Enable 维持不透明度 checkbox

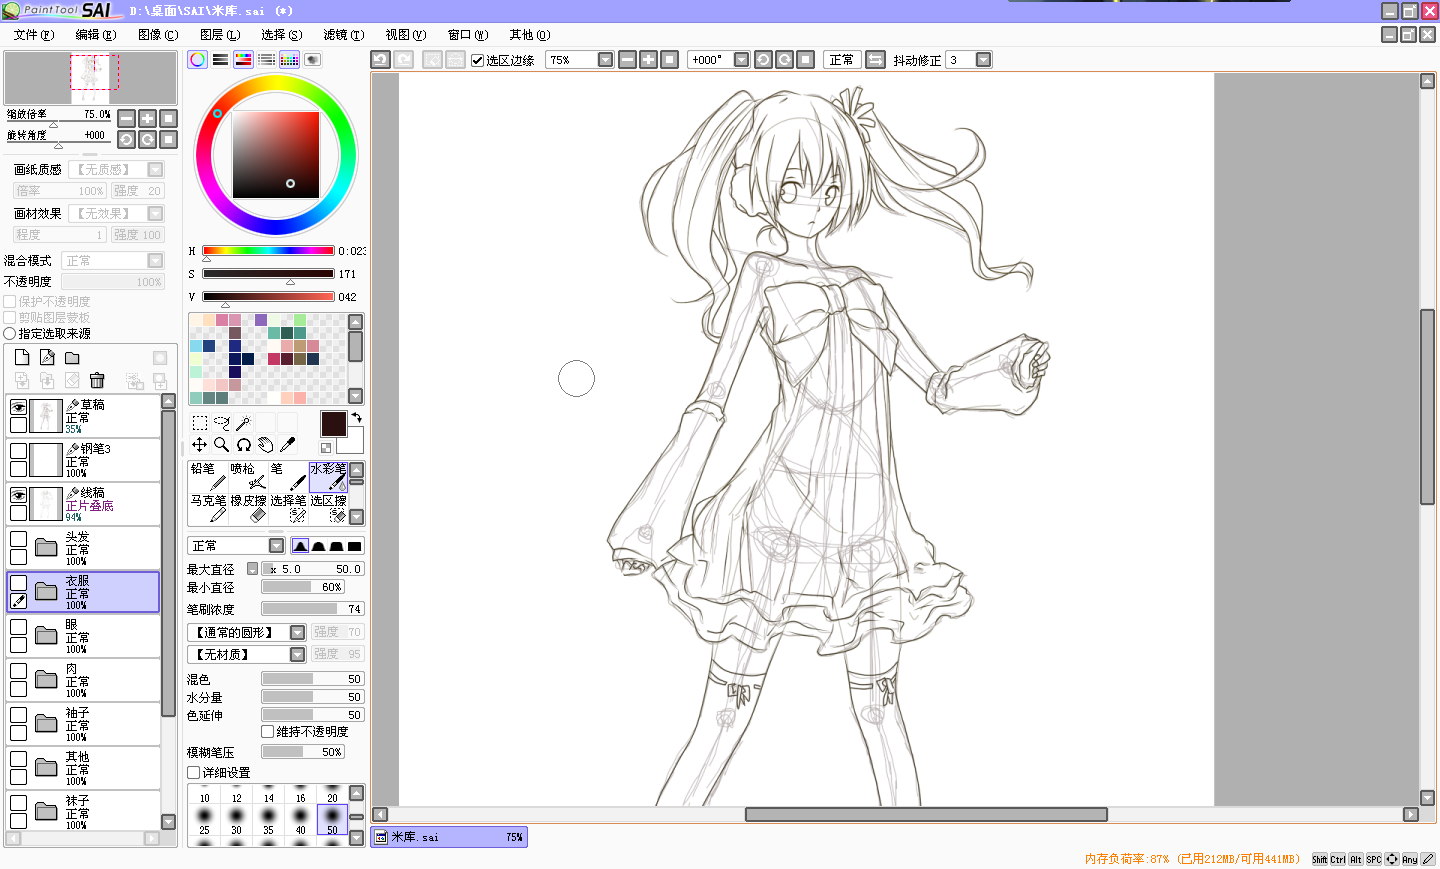click(x=267, y=731)
